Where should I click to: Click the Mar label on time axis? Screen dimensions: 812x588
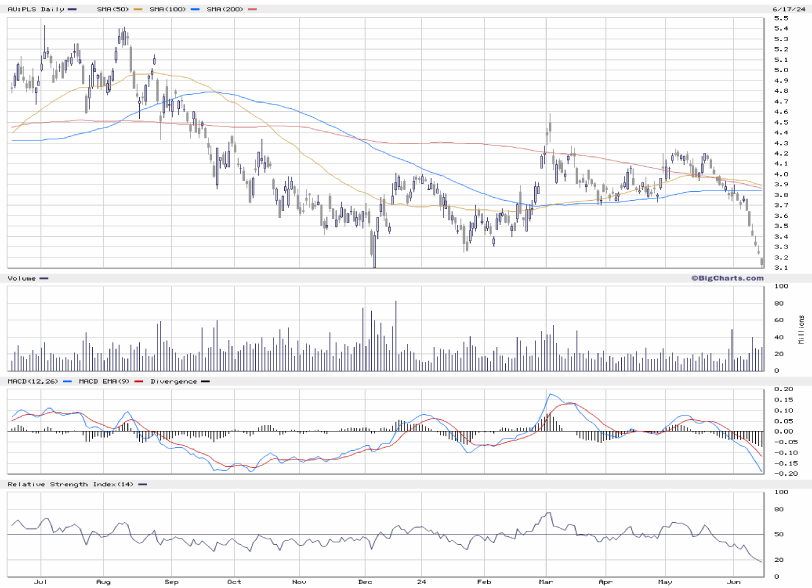pyautogui.click(x=546, y=581)
